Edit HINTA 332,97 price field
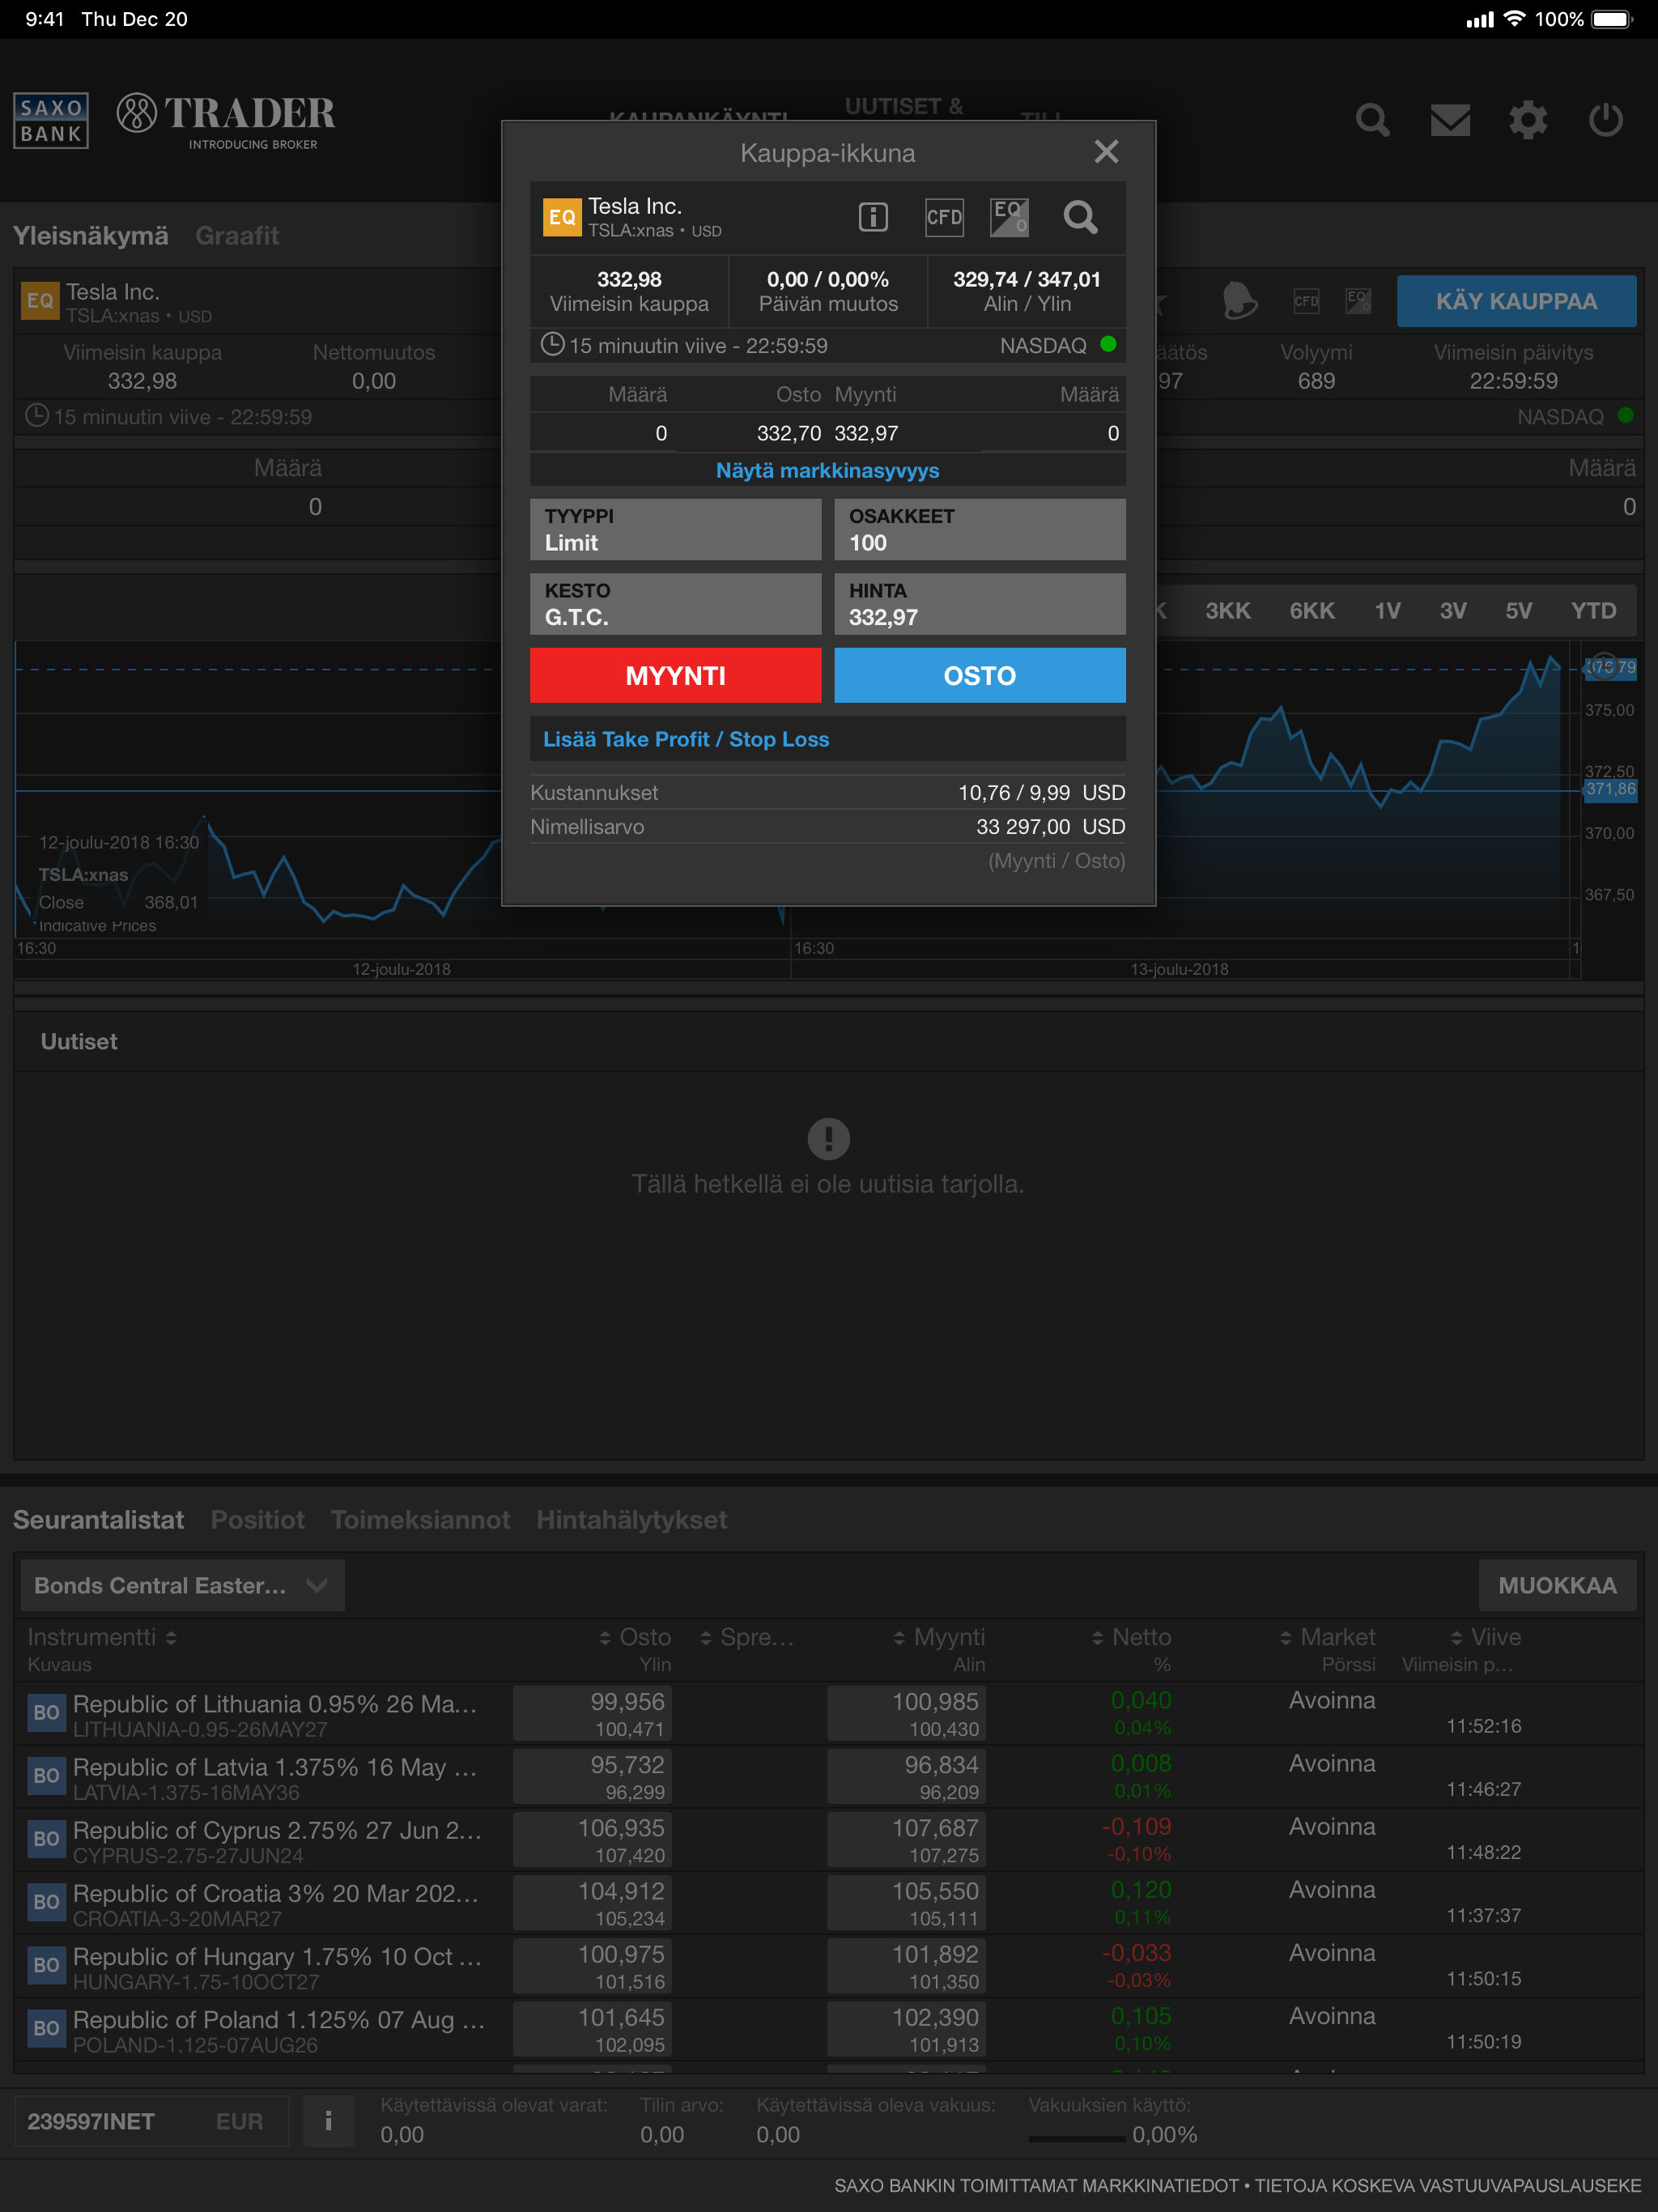 pyautogui.click(x=980, y=604)
